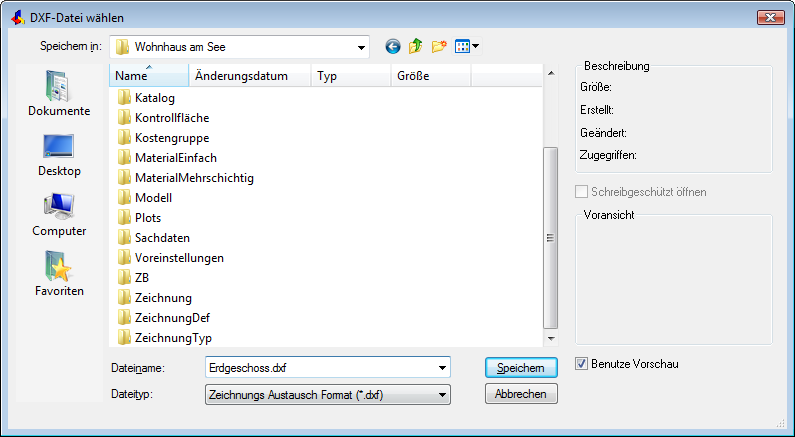Expand the Dateityp format dropdown

[442, 394]
